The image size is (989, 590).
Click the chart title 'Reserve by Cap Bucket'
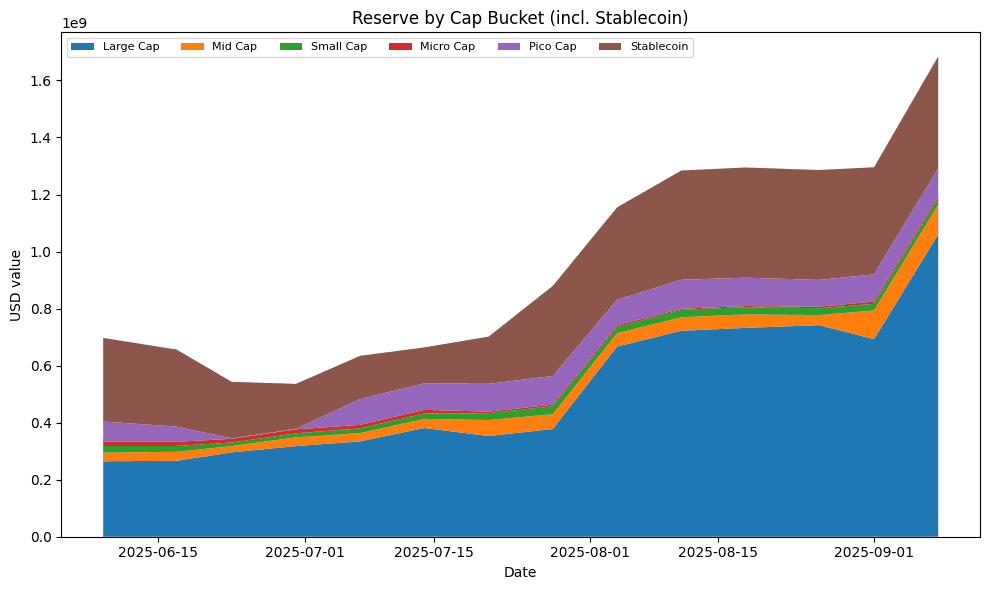519,18
